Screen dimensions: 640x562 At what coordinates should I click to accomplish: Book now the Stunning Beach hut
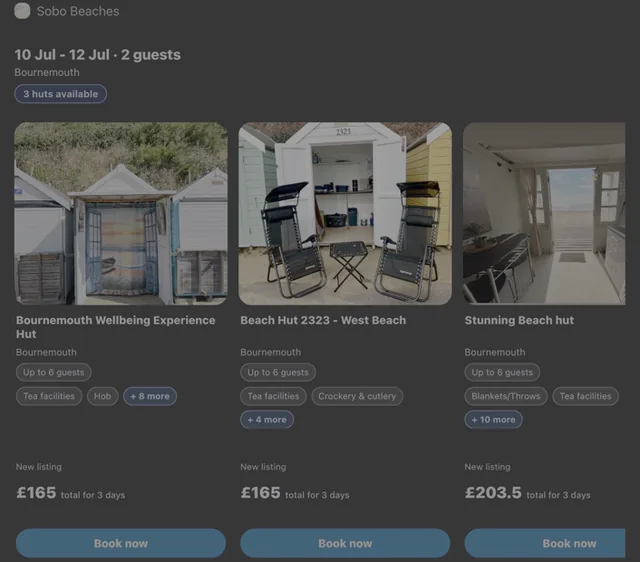[545, 543]
